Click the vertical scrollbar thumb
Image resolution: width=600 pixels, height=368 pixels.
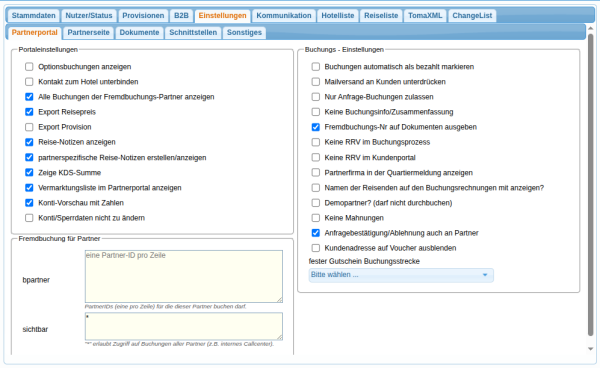[590, 186]
